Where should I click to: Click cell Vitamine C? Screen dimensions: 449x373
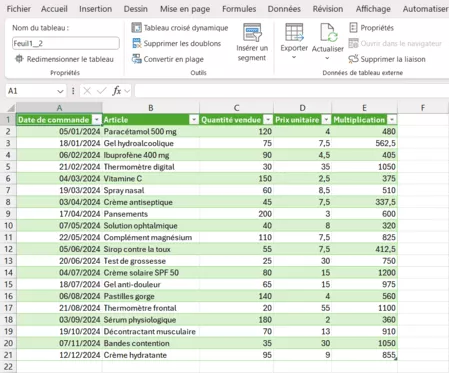[151, 179]
